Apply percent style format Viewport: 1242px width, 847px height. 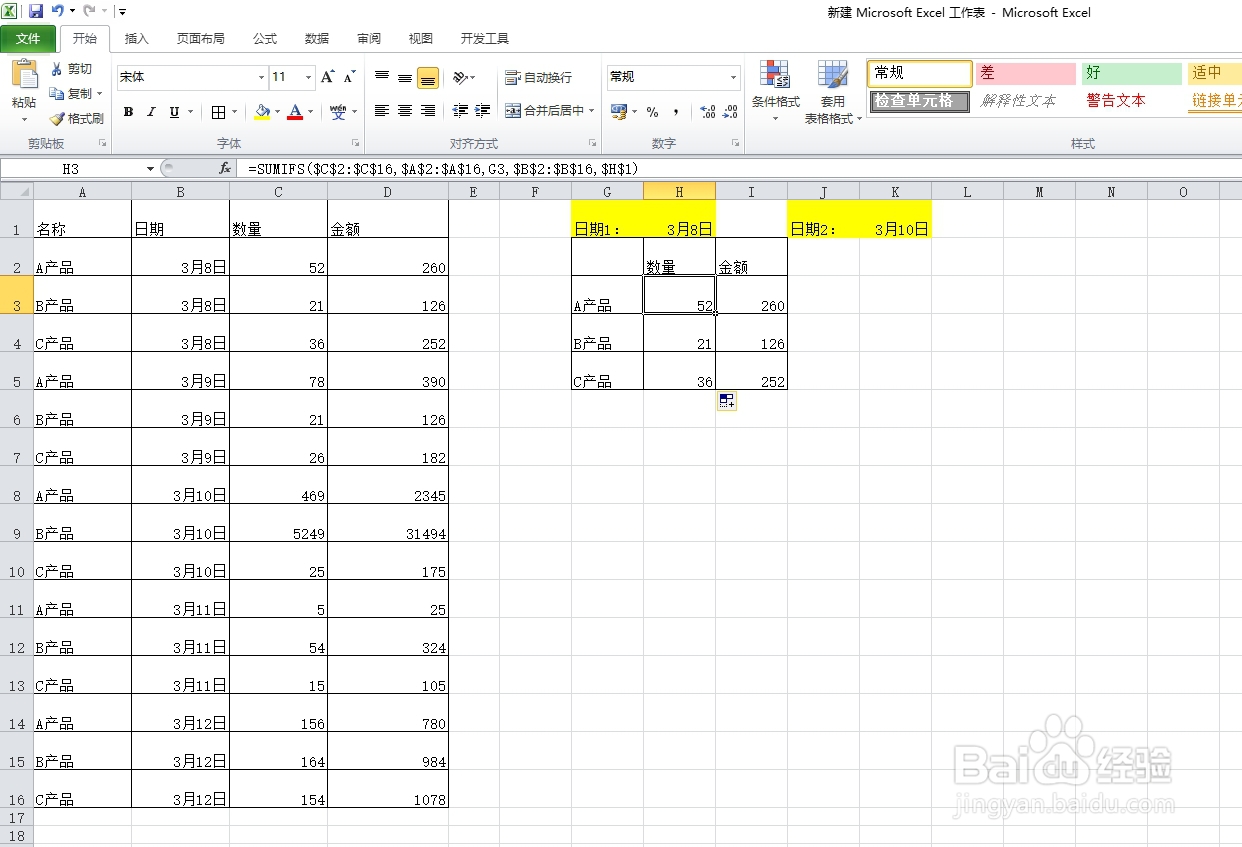(x=652, y=112)
